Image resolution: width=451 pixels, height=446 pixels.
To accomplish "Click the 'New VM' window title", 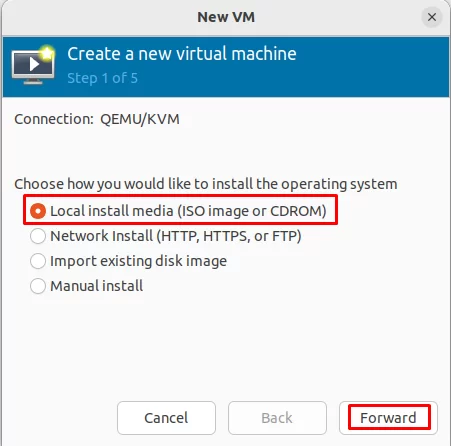I will [226, 17].
